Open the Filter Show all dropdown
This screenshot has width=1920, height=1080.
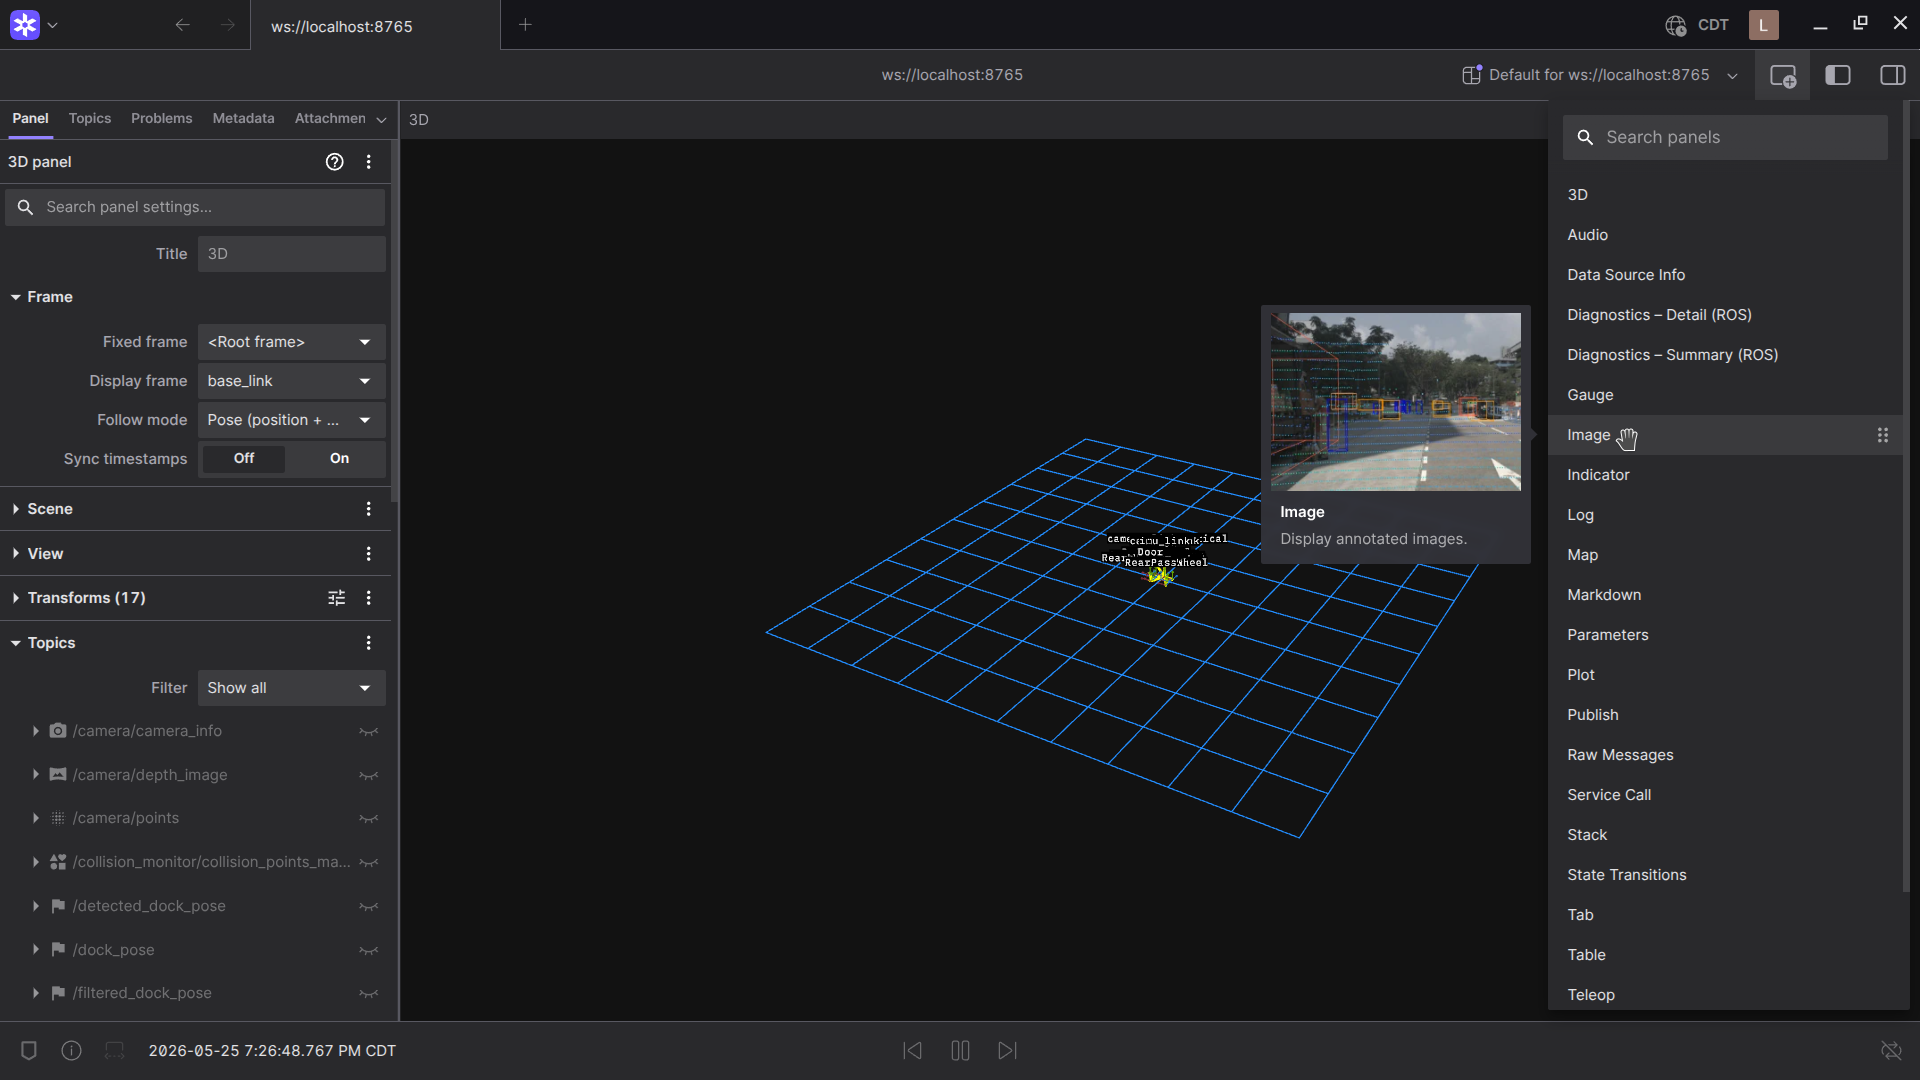(x=291, y=688)
